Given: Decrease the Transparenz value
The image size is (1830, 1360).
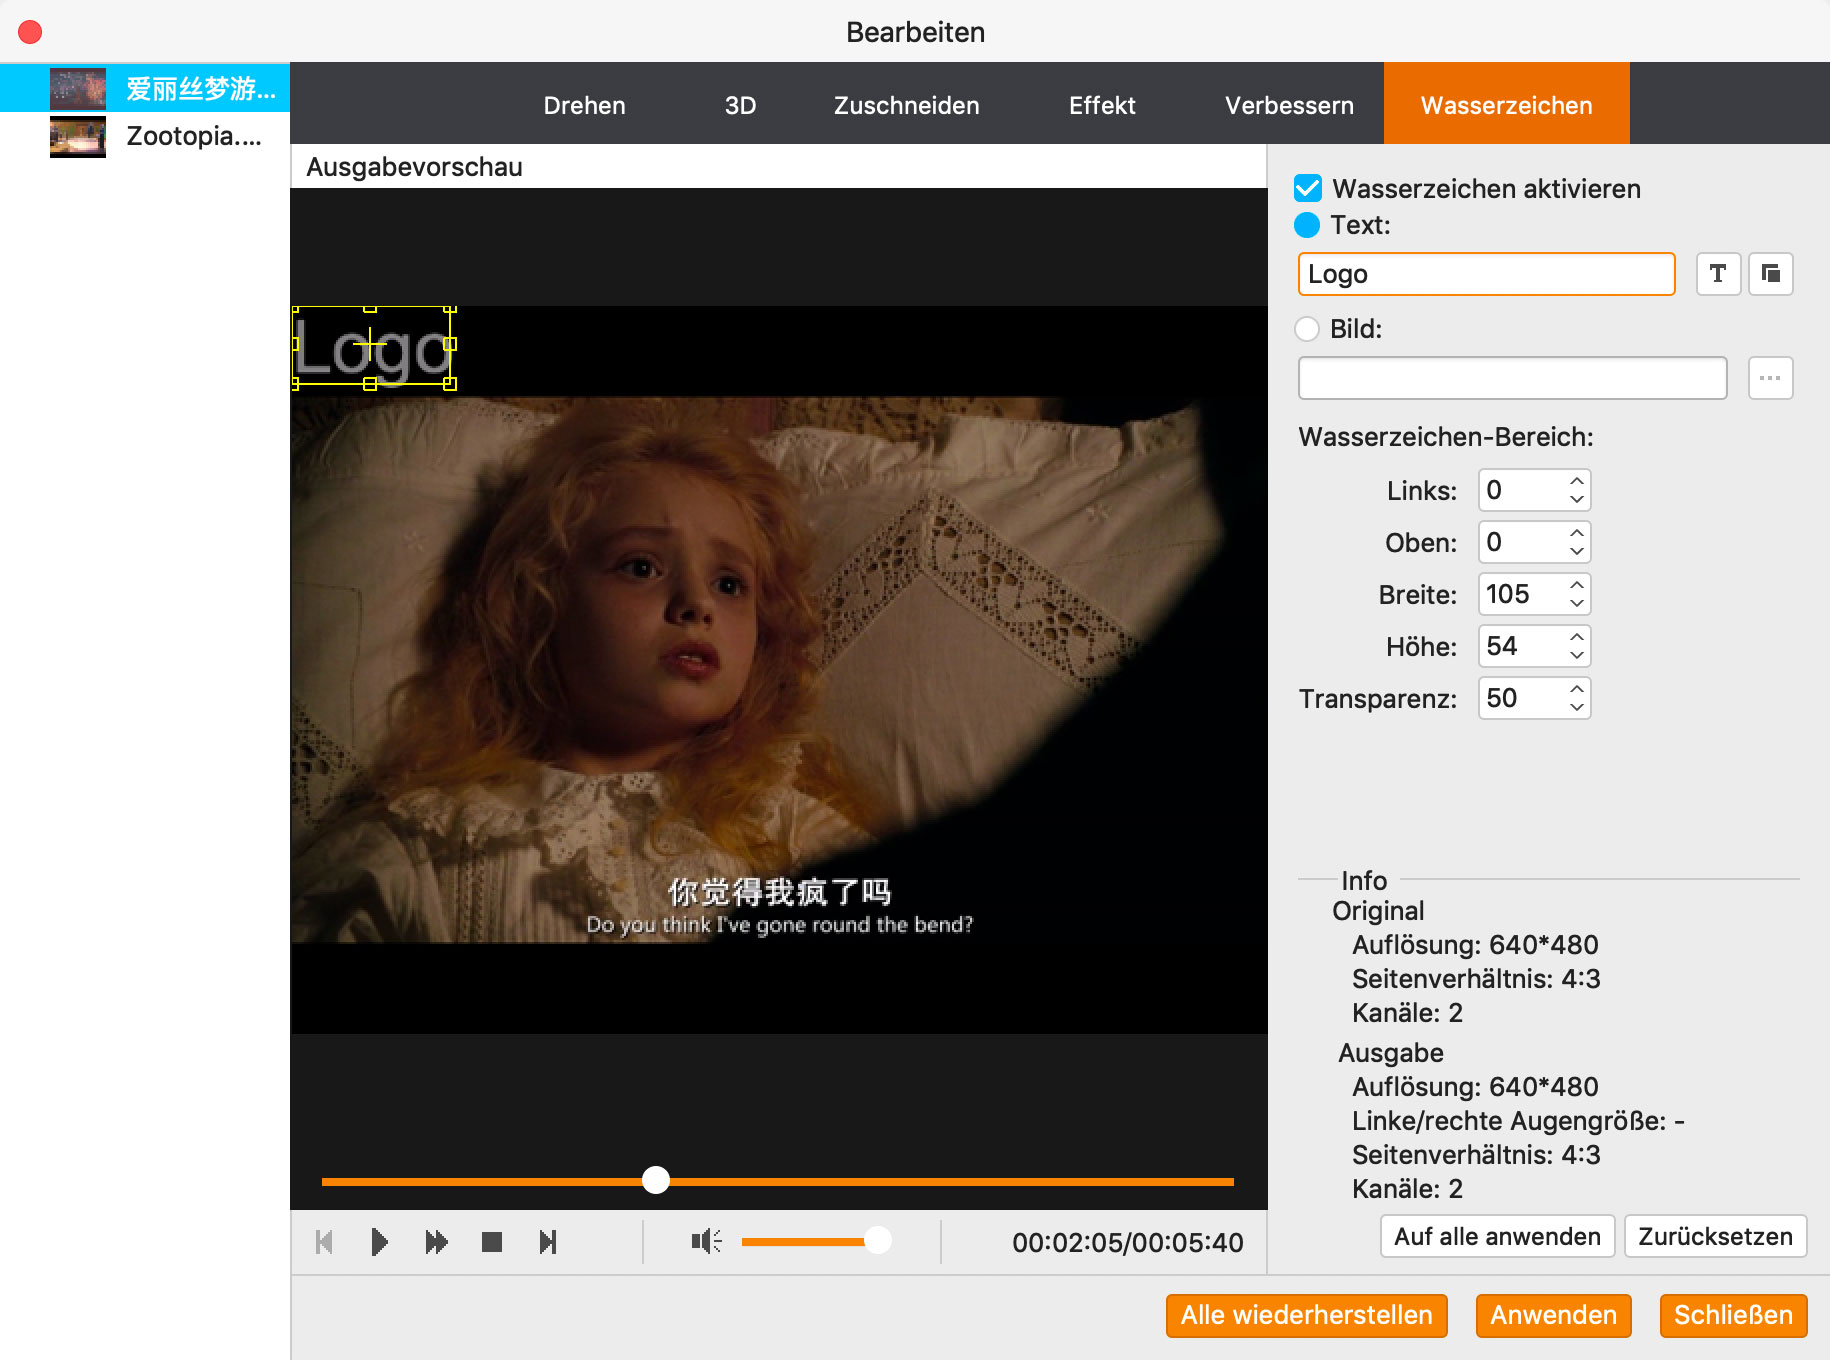Looking at the screenshot, I should (x=1577, y=707).
